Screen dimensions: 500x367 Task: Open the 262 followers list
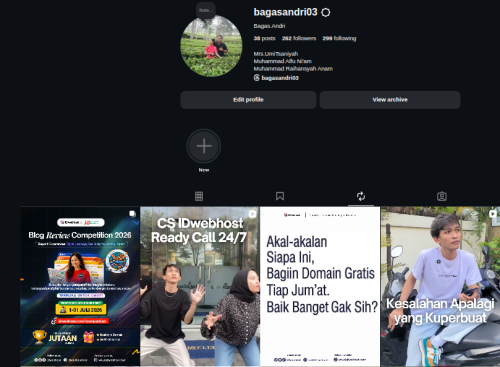[x=299, y=38]
